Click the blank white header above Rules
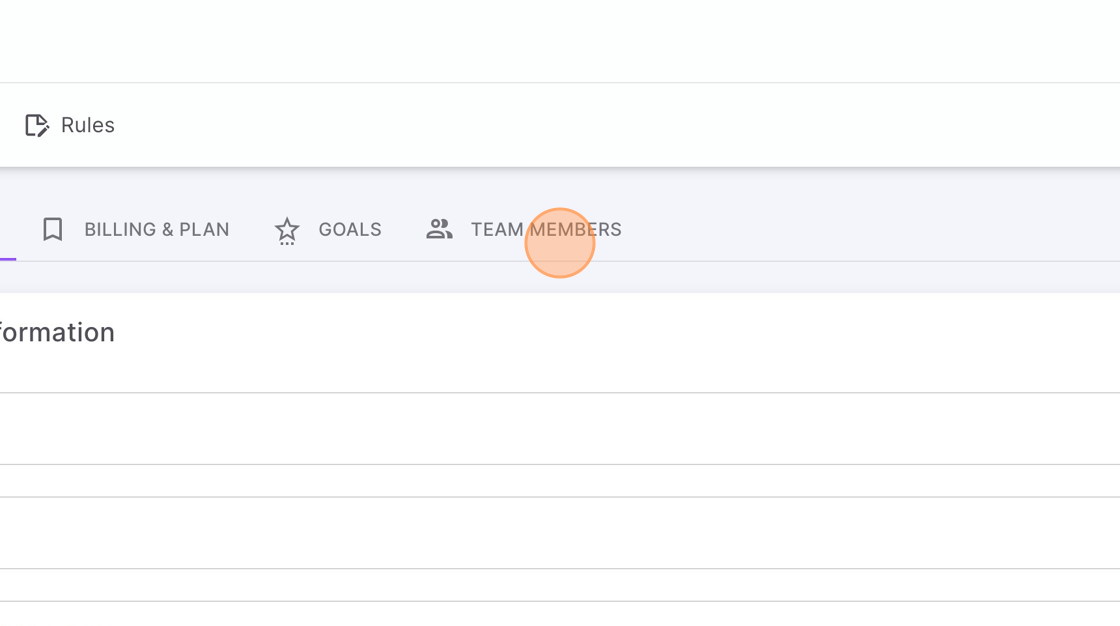 (560, 41)
